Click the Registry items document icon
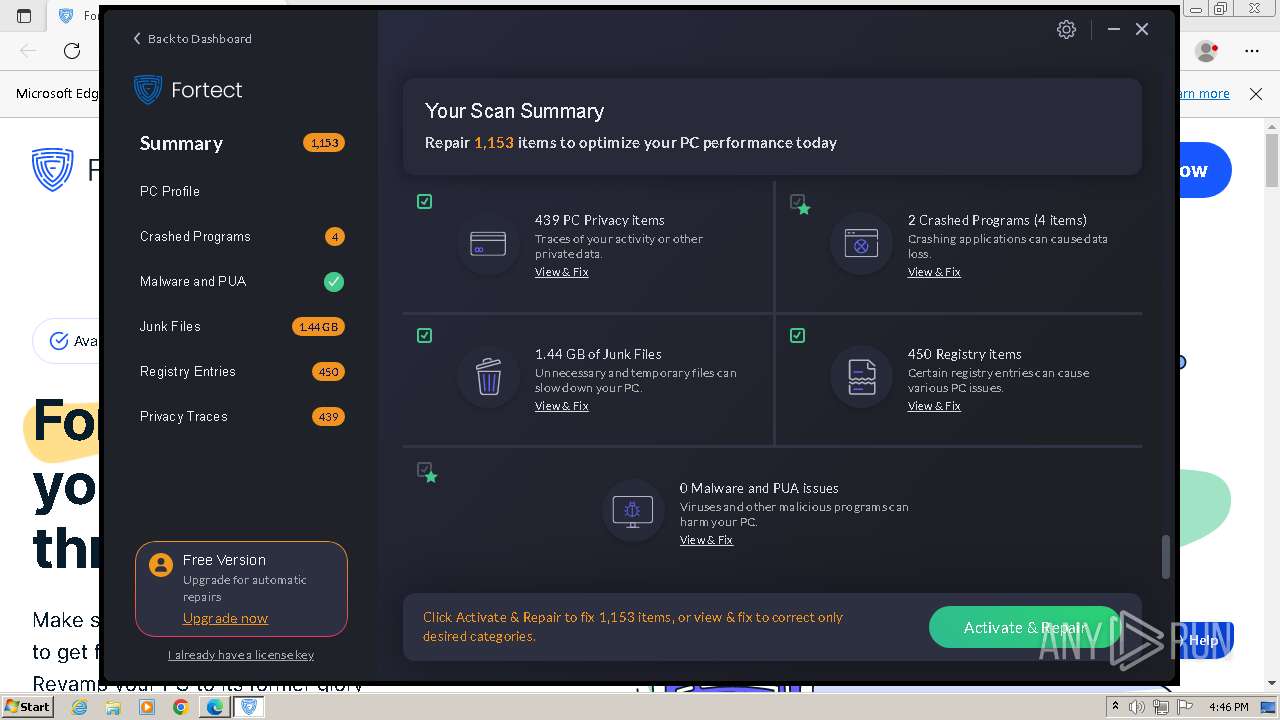1280x720 pixels. [x=861, y=377]
